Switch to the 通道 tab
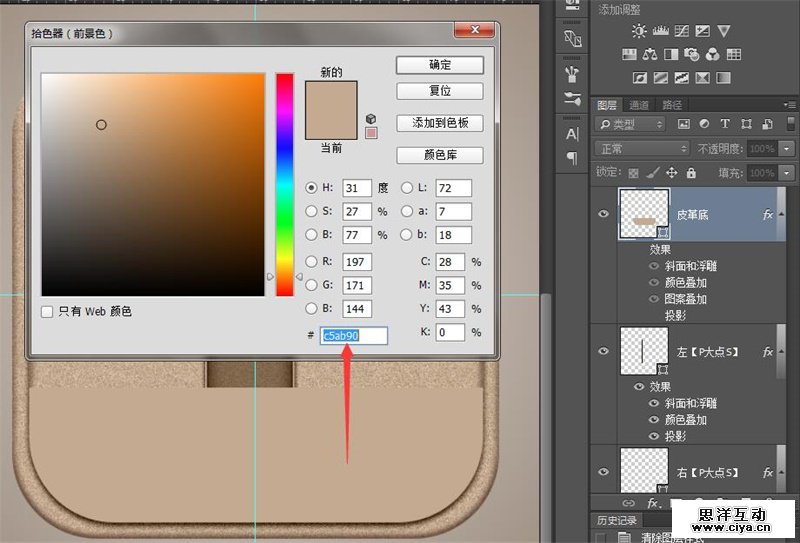 (639, 105)
